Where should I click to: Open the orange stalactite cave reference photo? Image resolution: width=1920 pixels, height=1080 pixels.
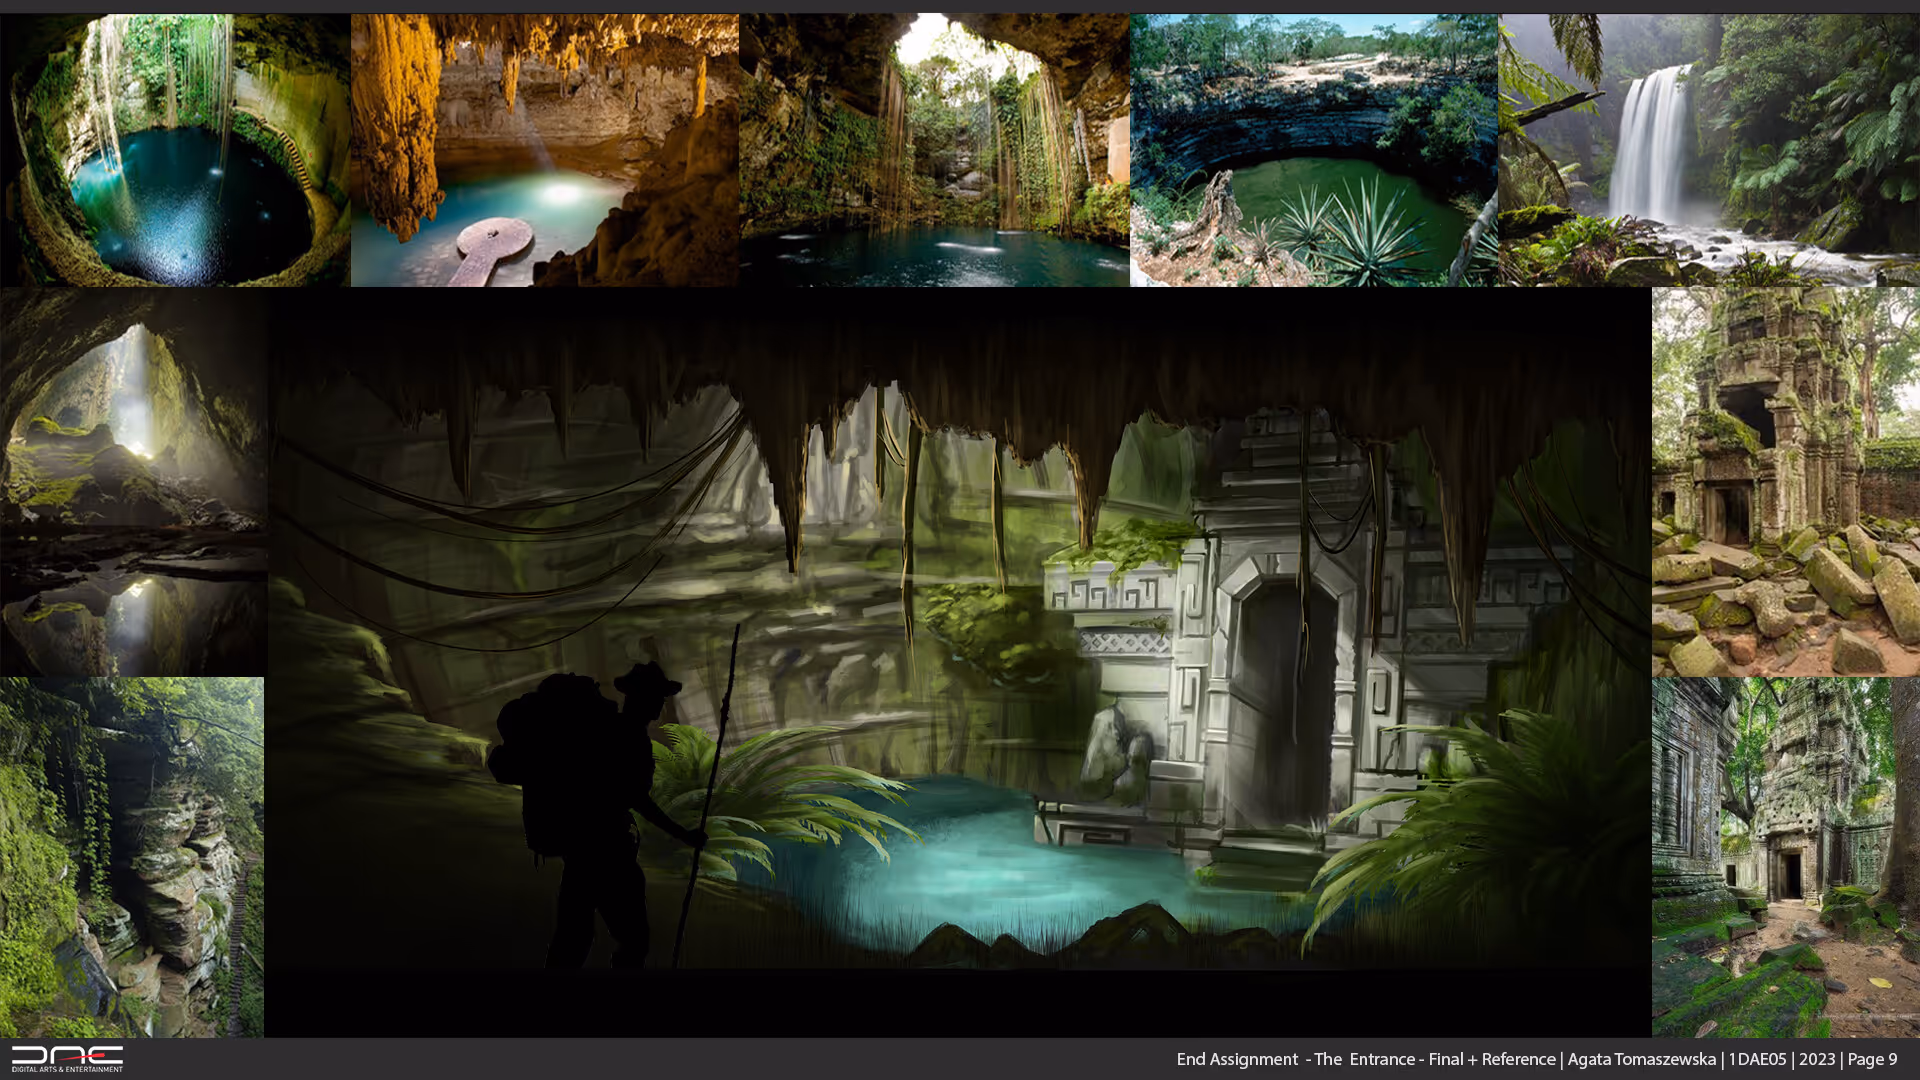545,150
